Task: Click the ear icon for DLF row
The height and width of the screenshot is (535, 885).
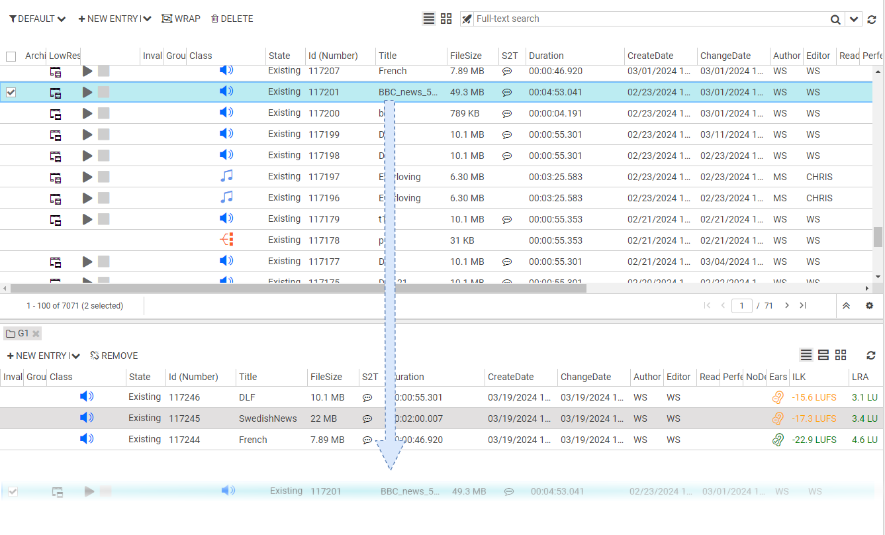Action: 777,397
